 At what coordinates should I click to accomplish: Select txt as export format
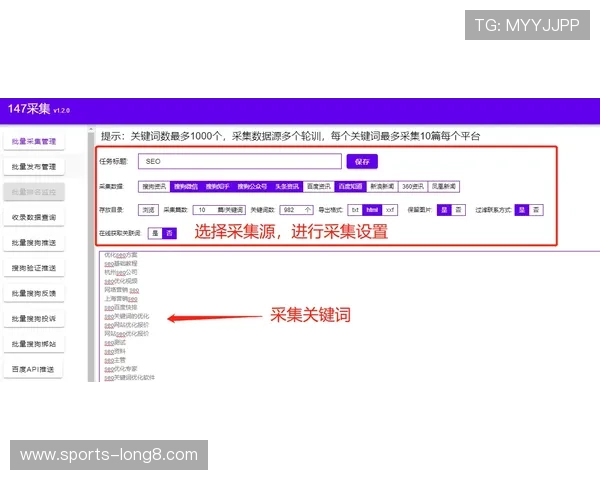click(x=355, y=210)
